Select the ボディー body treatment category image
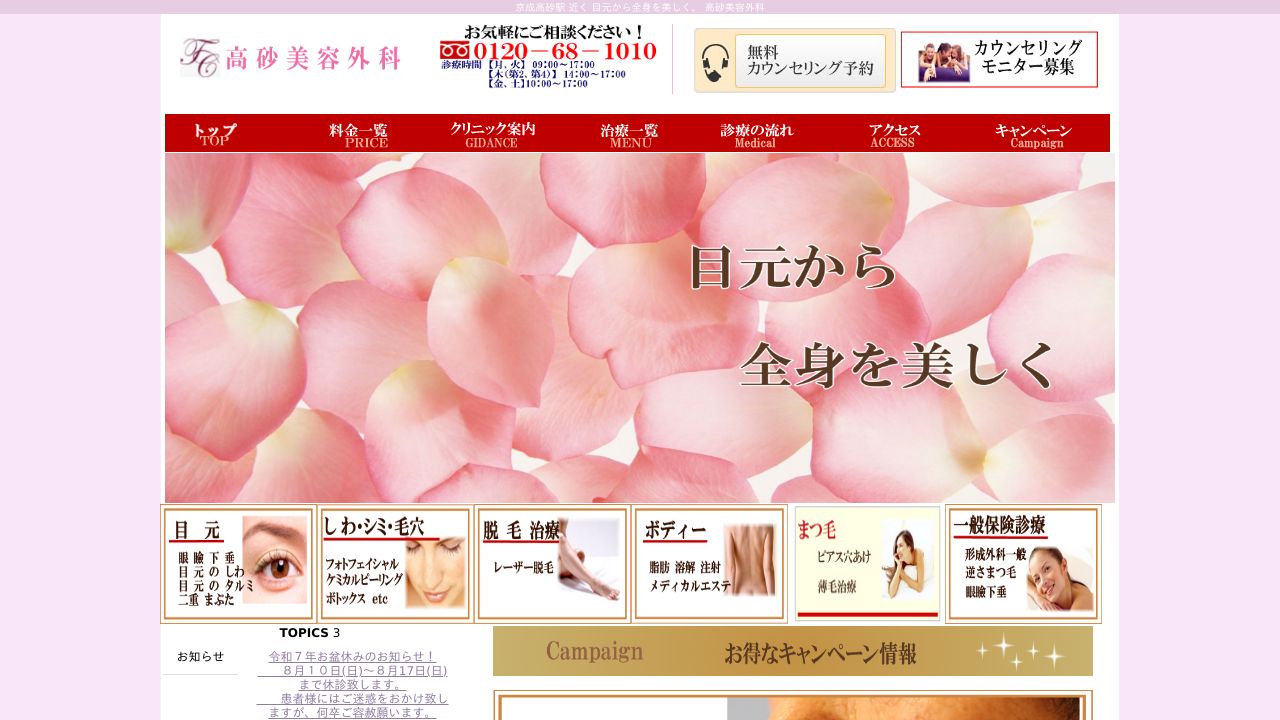 point(709,563)
